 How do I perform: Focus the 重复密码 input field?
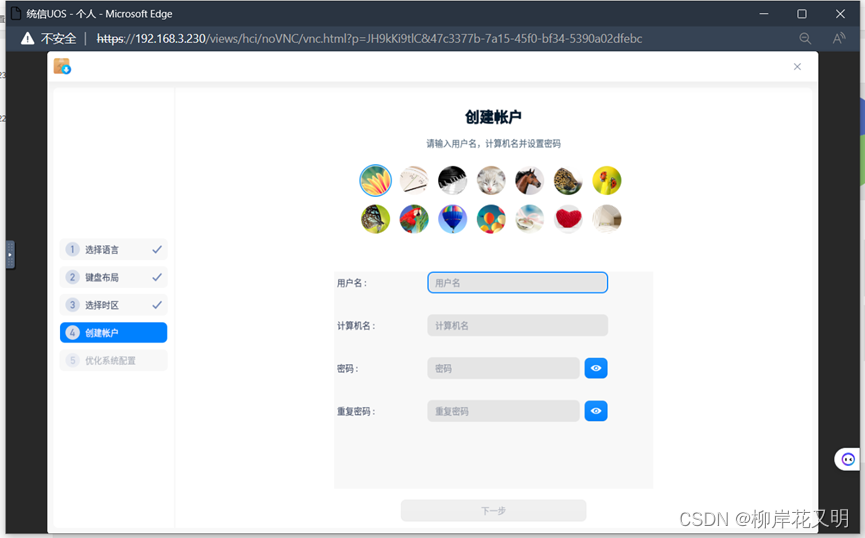tap(503, 411)
